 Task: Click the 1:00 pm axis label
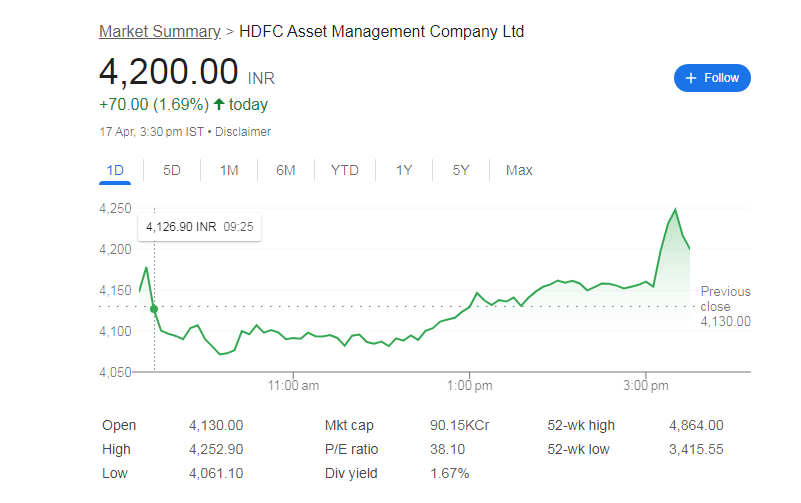[469, 386]
